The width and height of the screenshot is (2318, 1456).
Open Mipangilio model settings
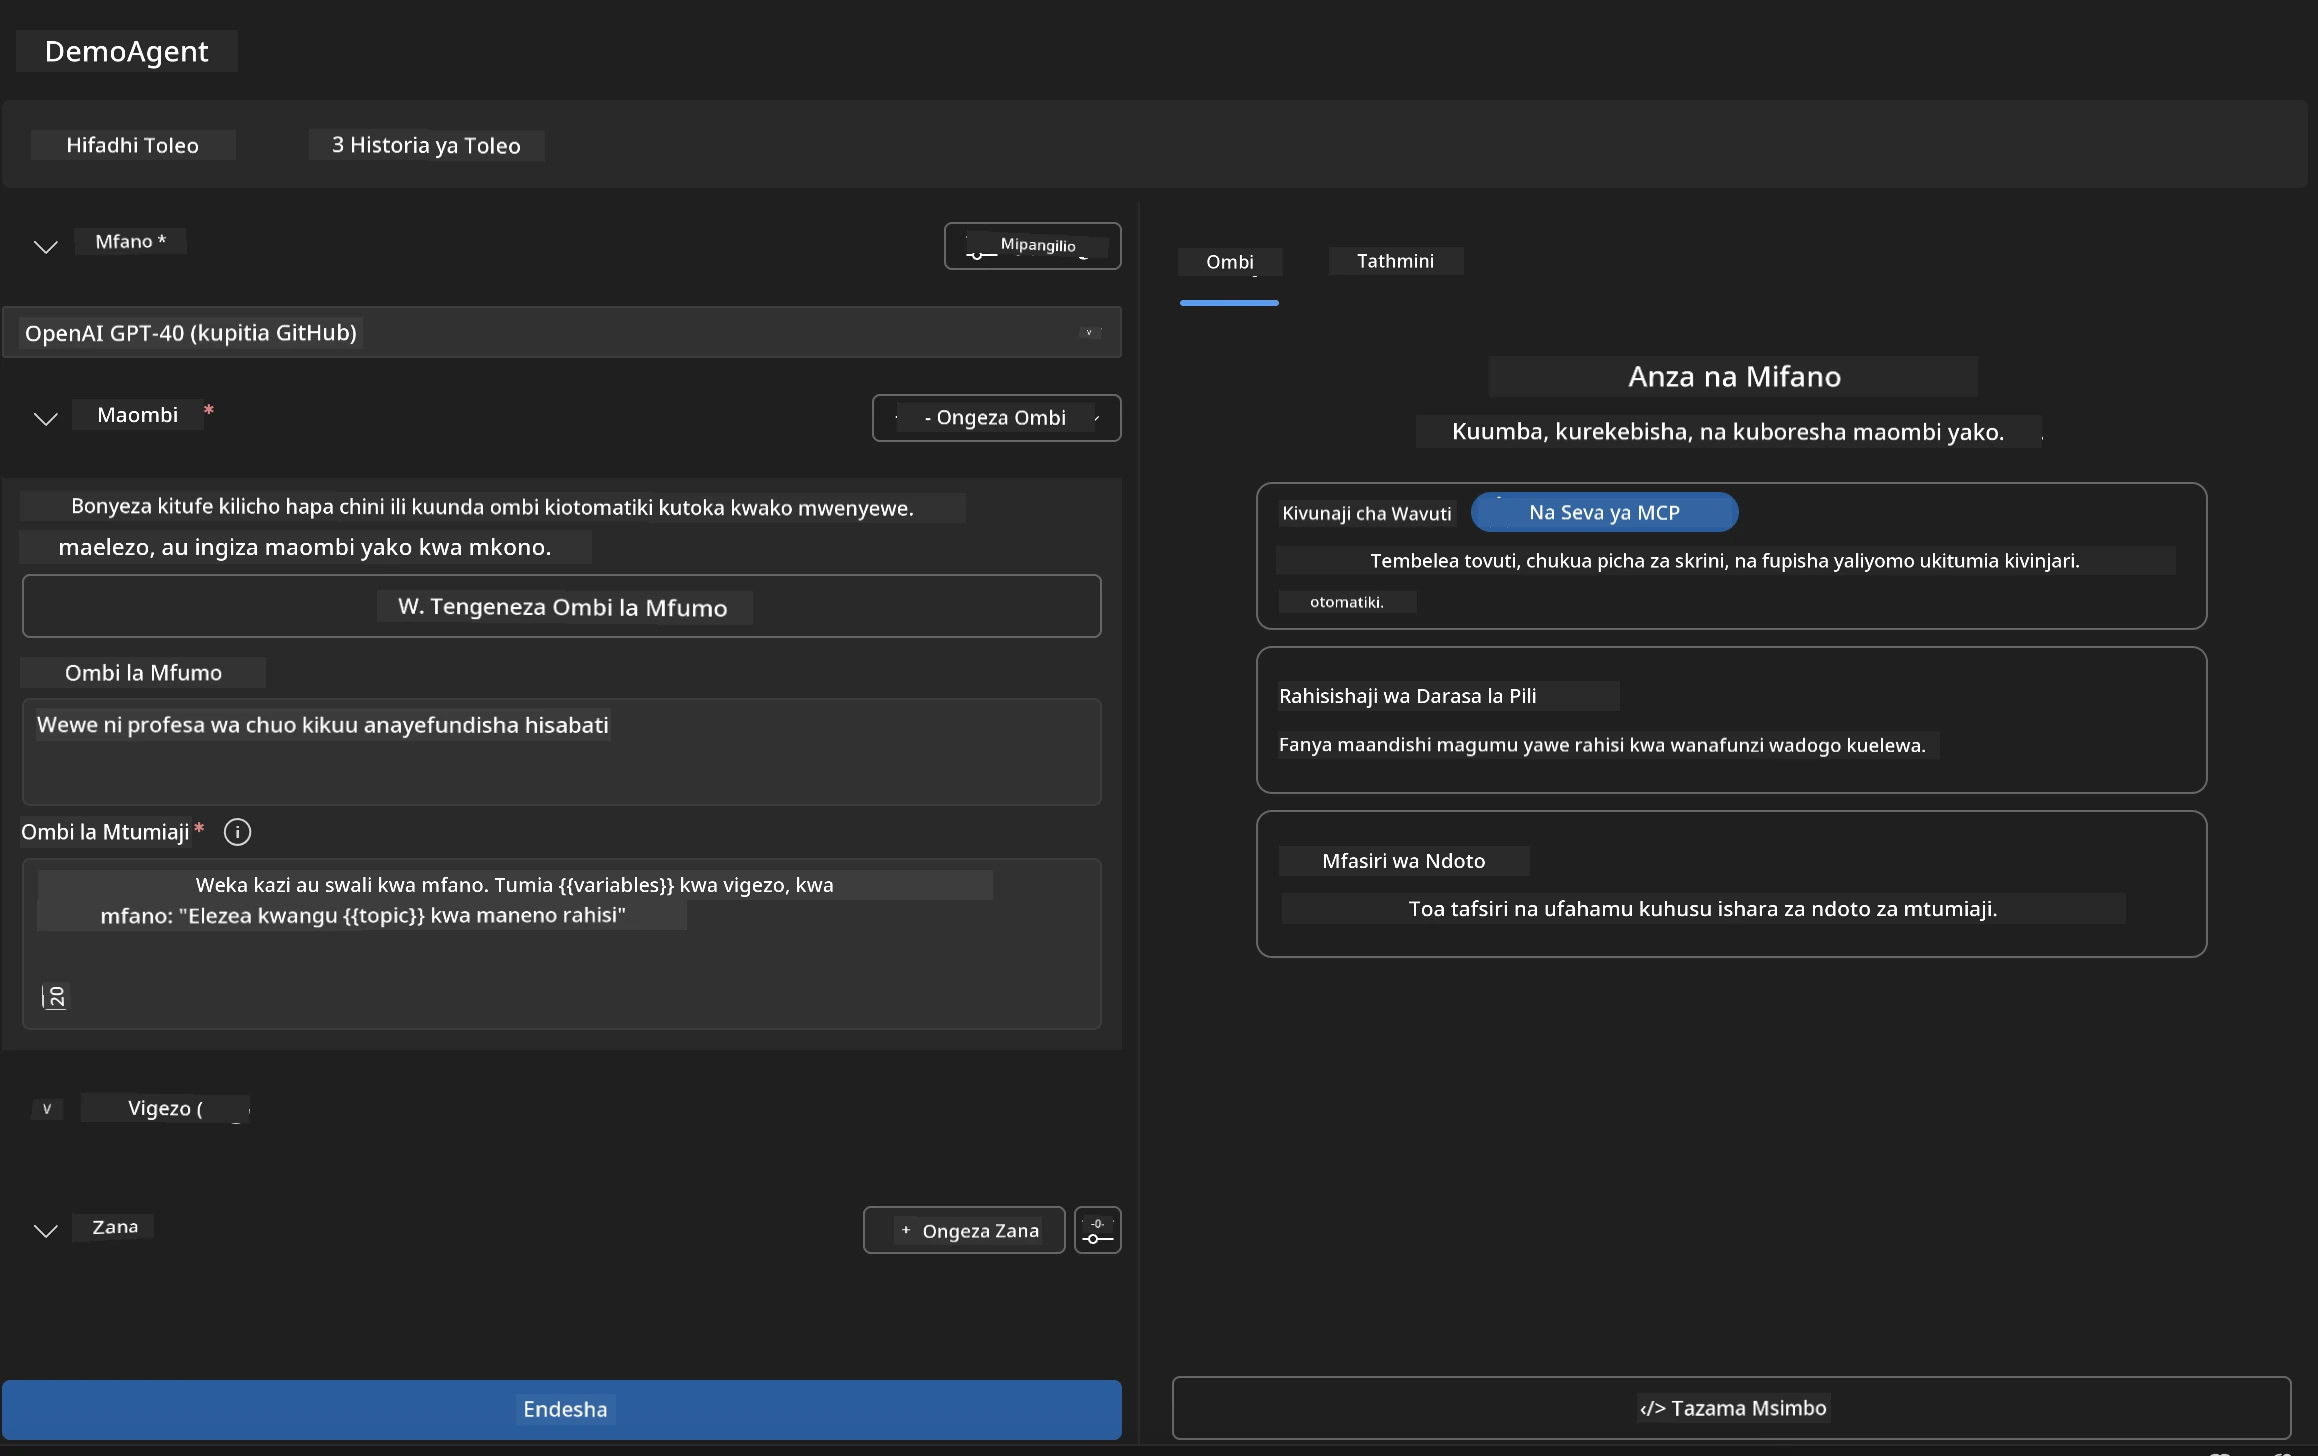tap(1032, 246)
